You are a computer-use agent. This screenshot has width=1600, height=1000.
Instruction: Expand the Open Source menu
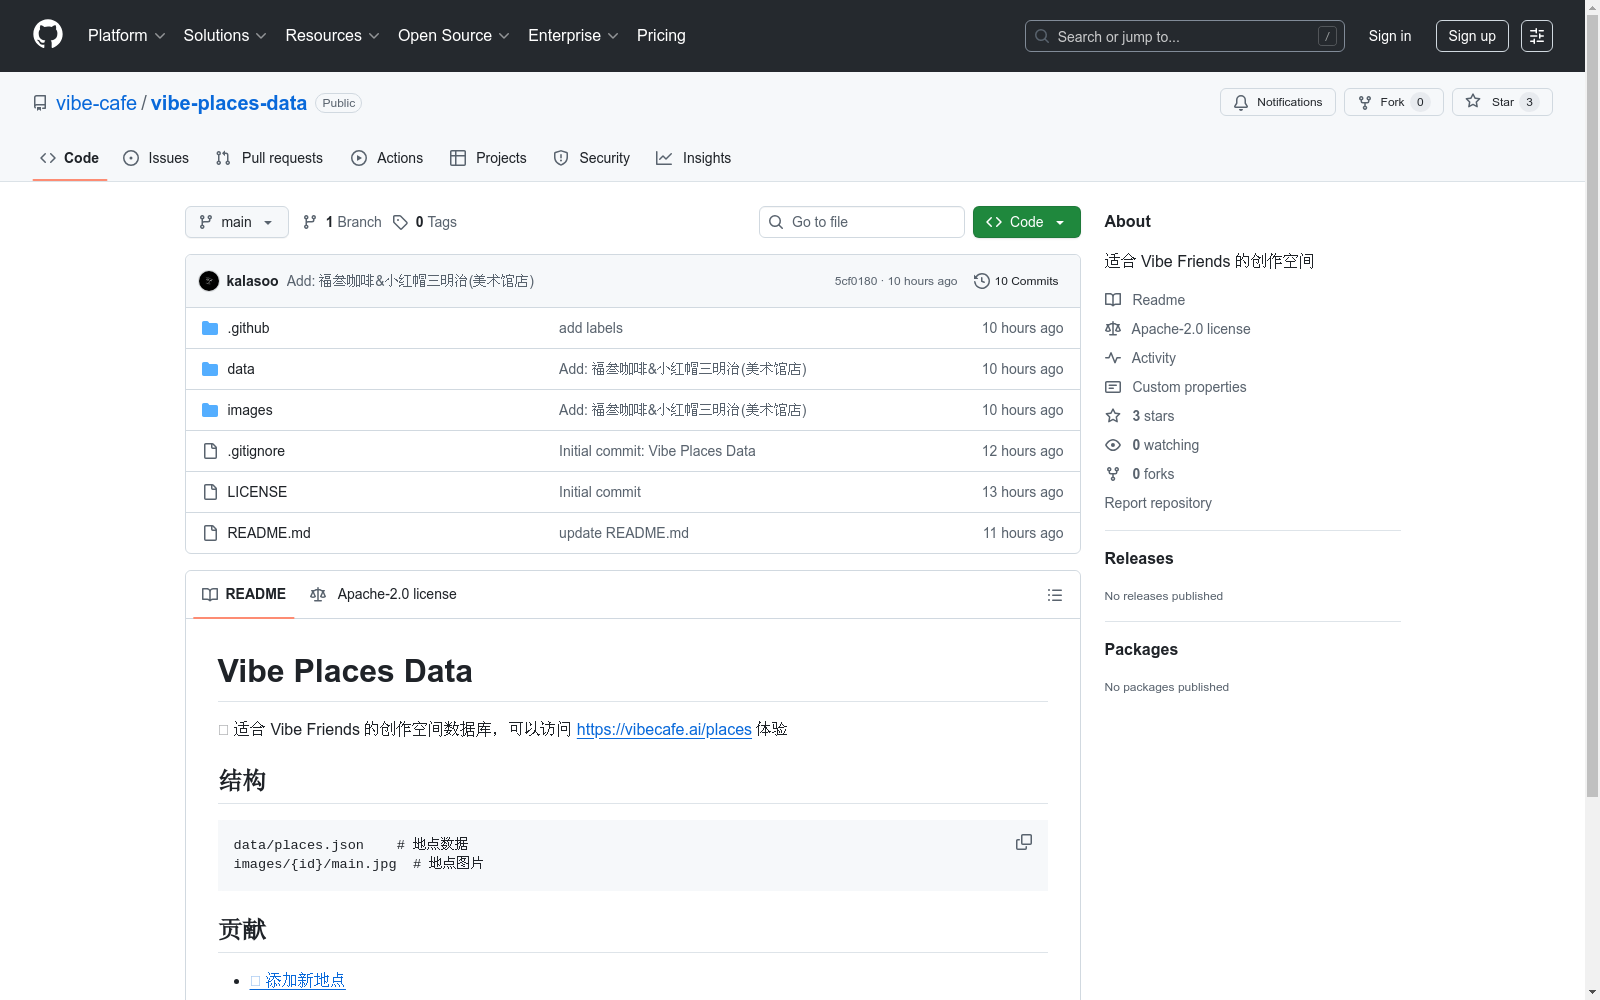(x=454, y=35)
